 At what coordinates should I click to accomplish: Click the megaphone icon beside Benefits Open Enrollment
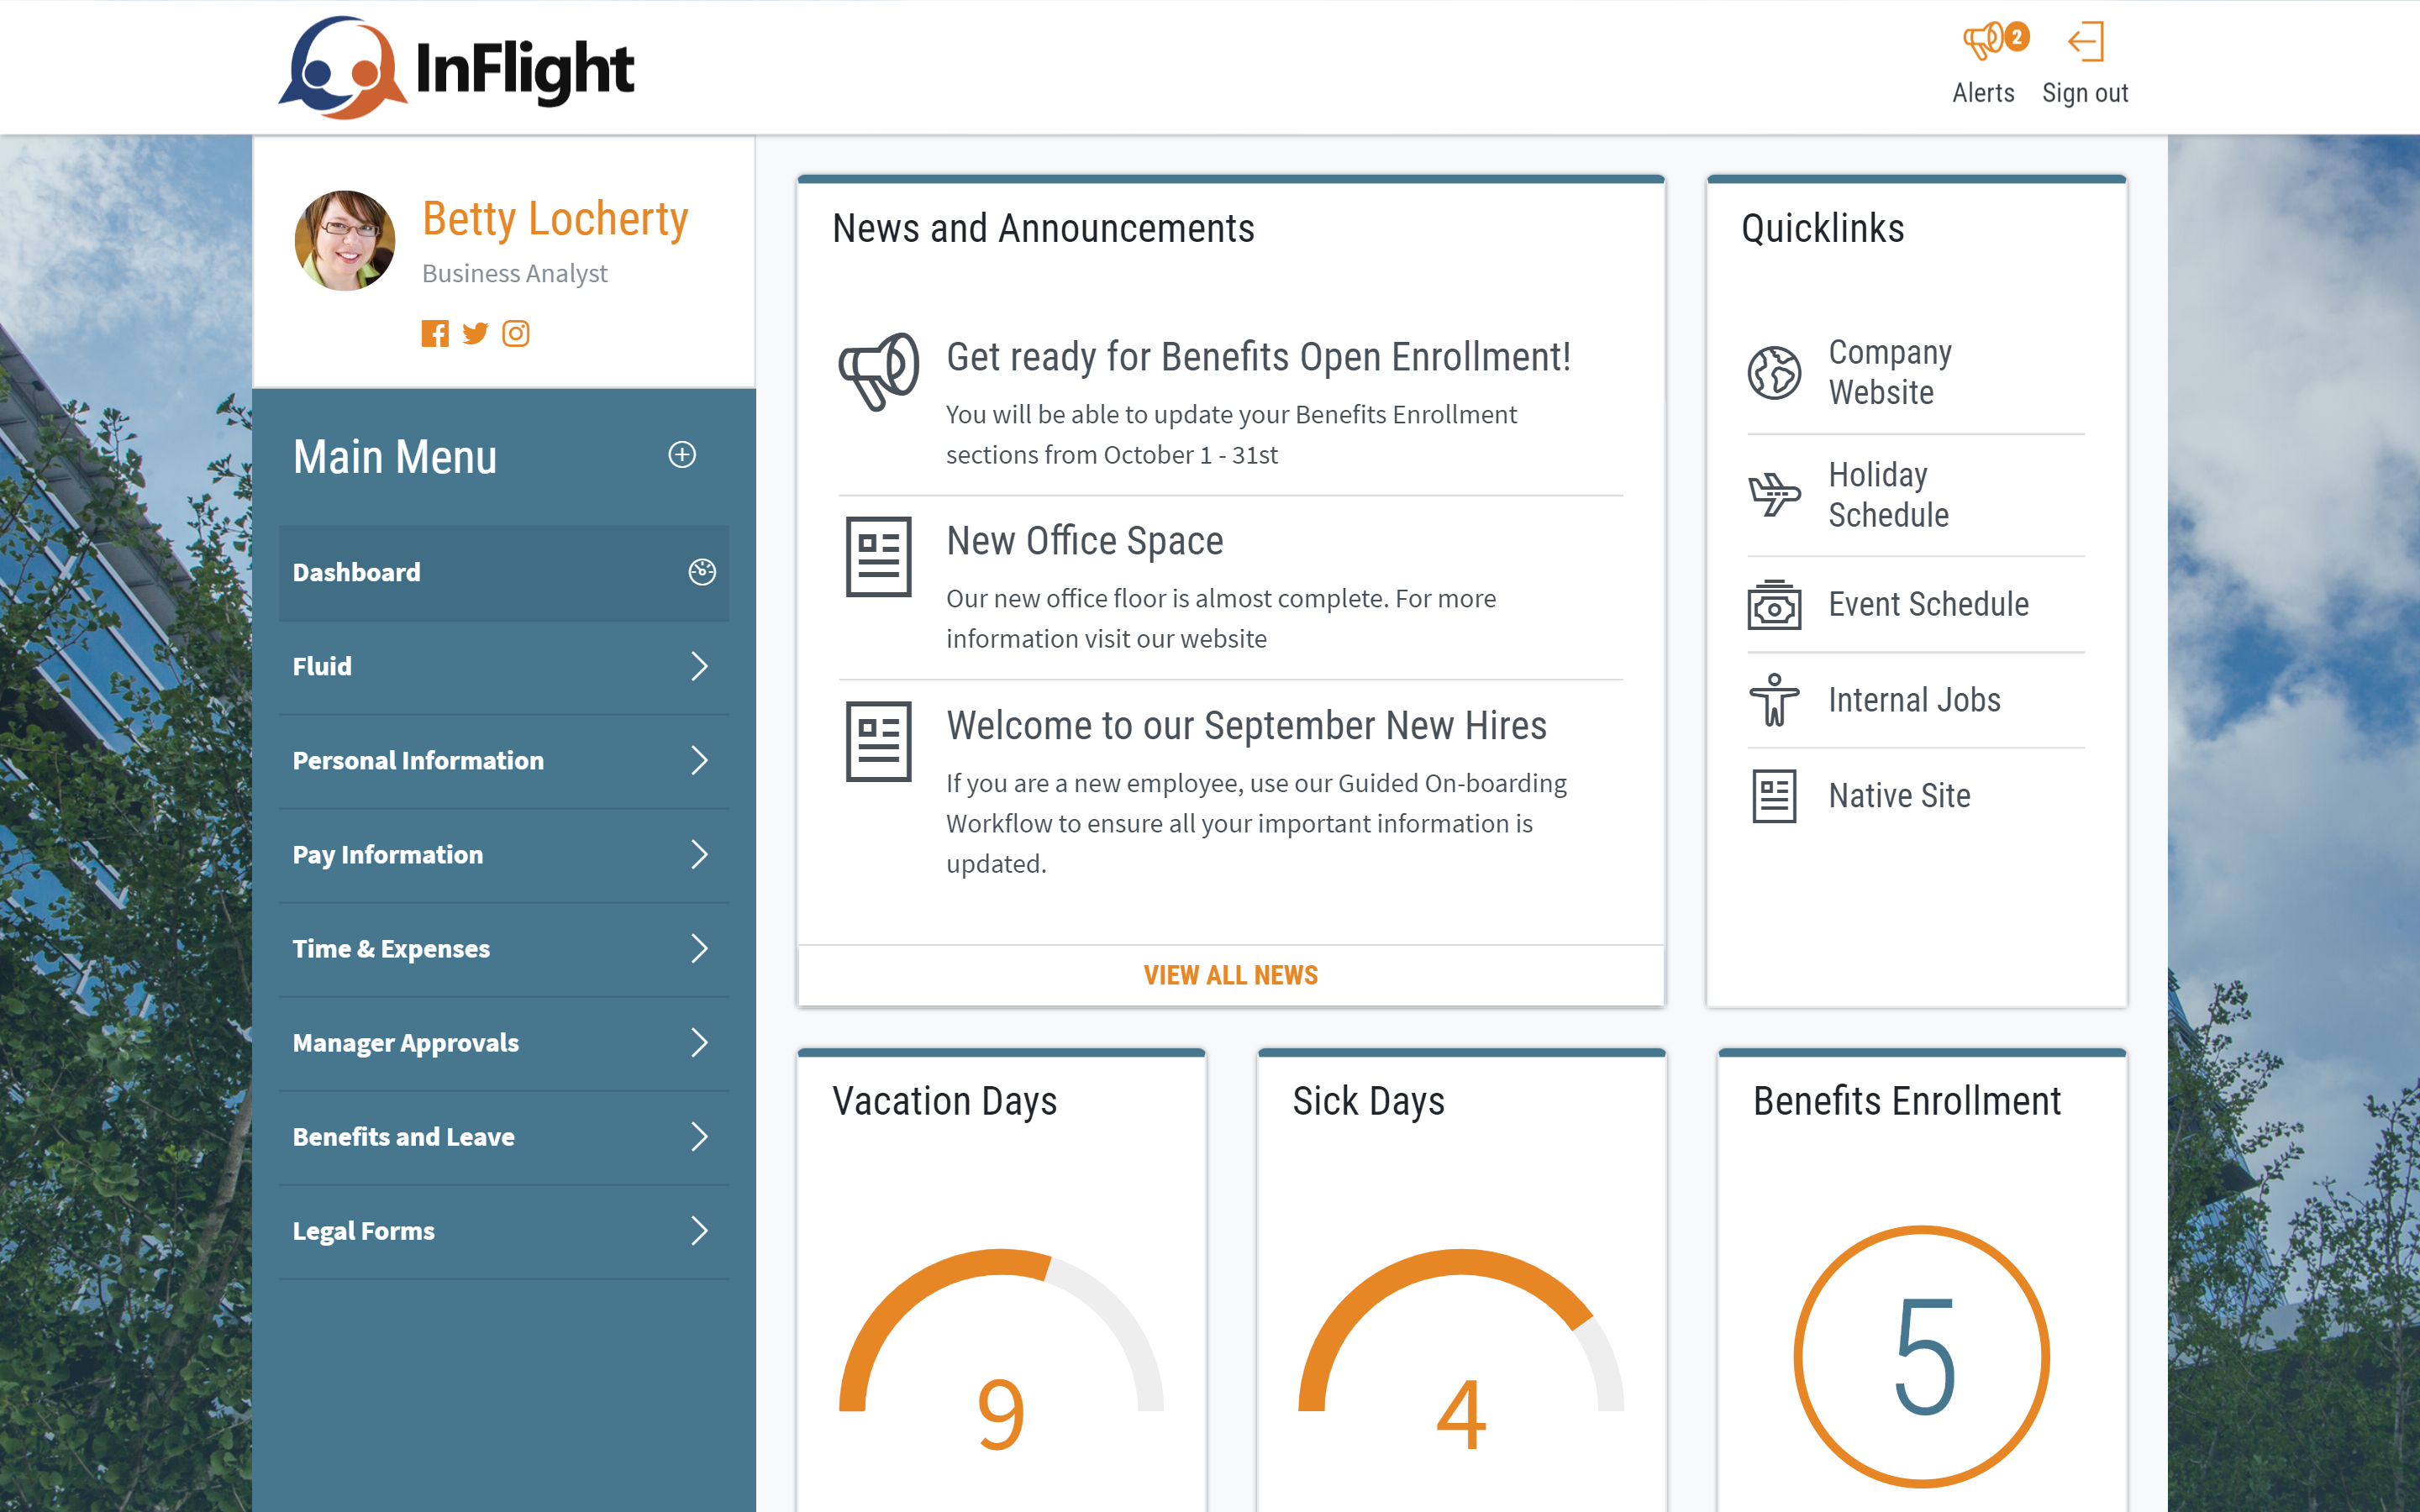pyautogui.click(x=878, y=371)
